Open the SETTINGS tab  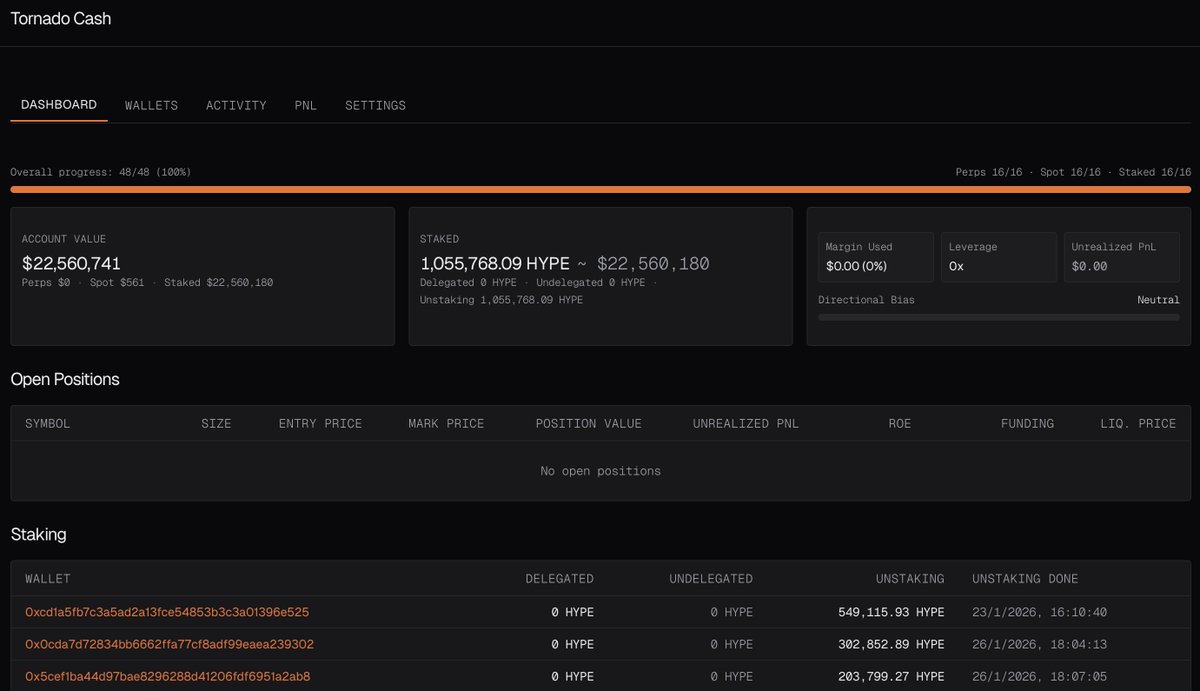pyautogui.click(x=375, y=105)
